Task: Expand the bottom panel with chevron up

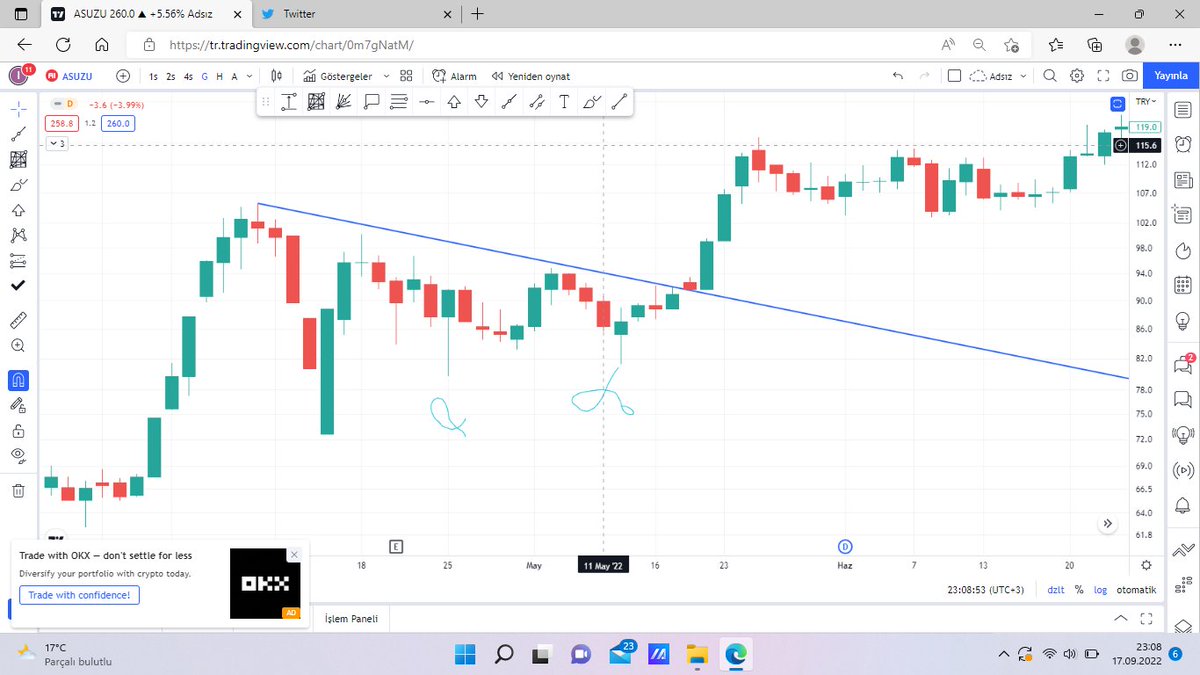Action: (1120, 618)
